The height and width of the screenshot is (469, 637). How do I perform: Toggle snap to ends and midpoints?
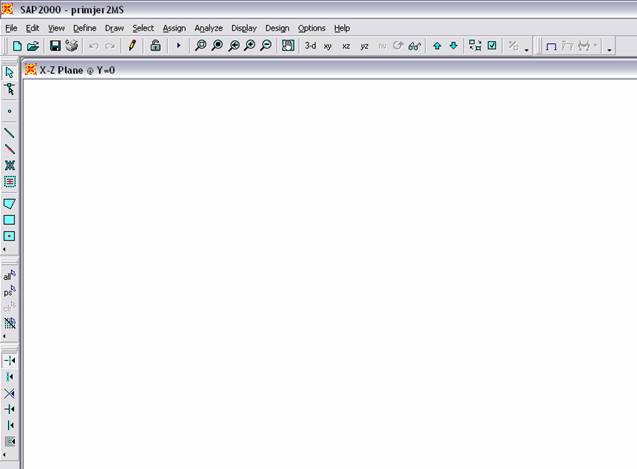coord(9,377)
